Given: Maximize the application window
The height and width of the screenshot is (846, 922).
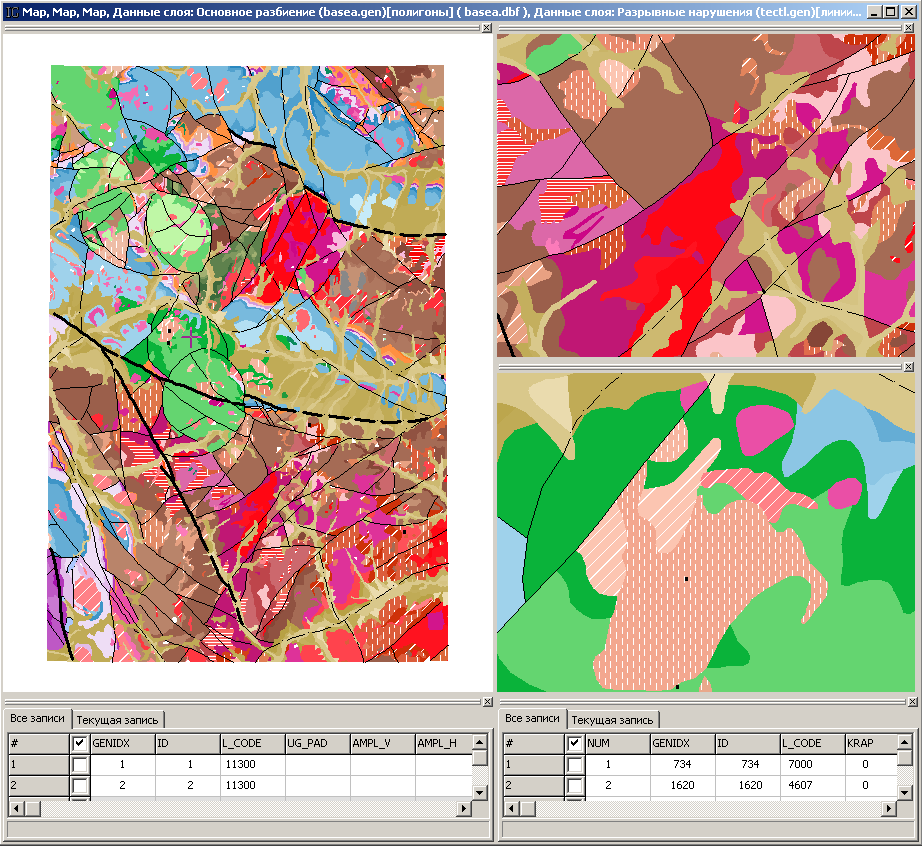Looking at the screenshot, I should 891,12.
